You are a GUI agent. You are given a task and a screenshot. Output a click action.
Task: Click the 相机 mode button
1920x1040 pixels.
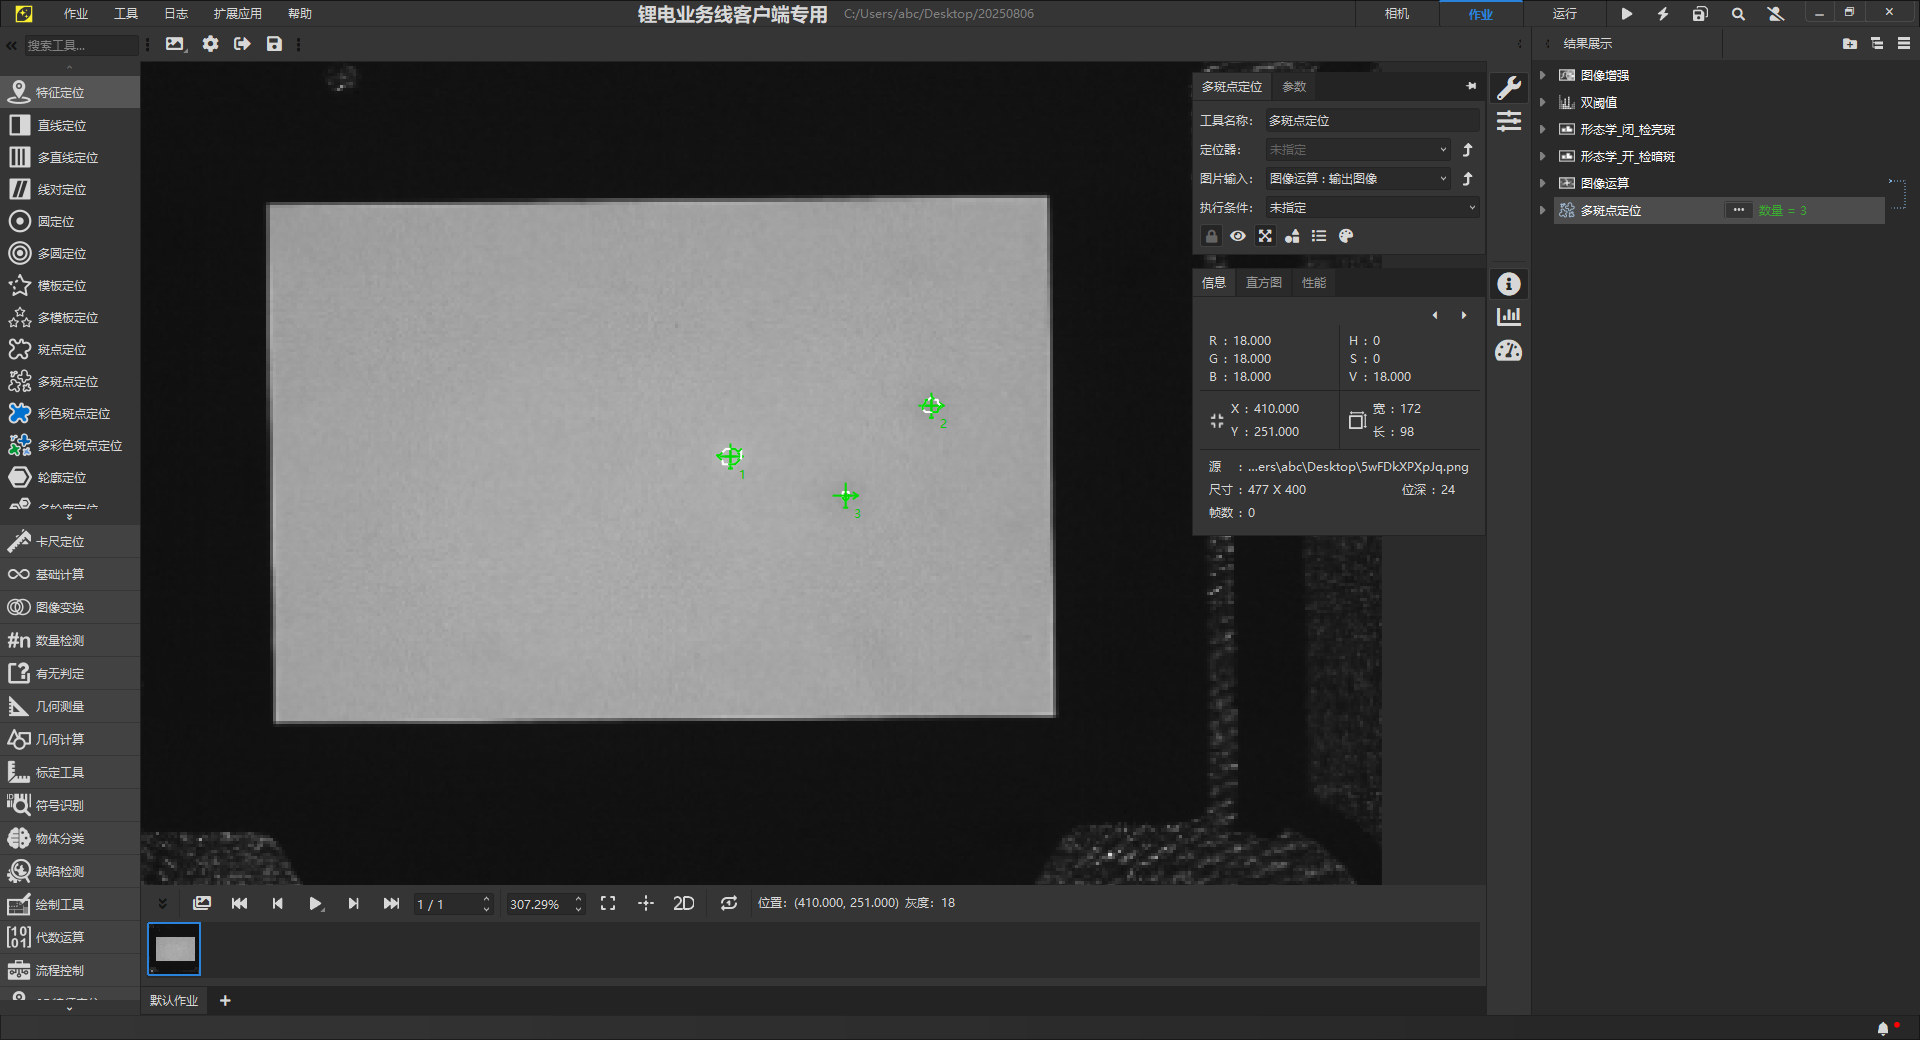coord(1396,14)
